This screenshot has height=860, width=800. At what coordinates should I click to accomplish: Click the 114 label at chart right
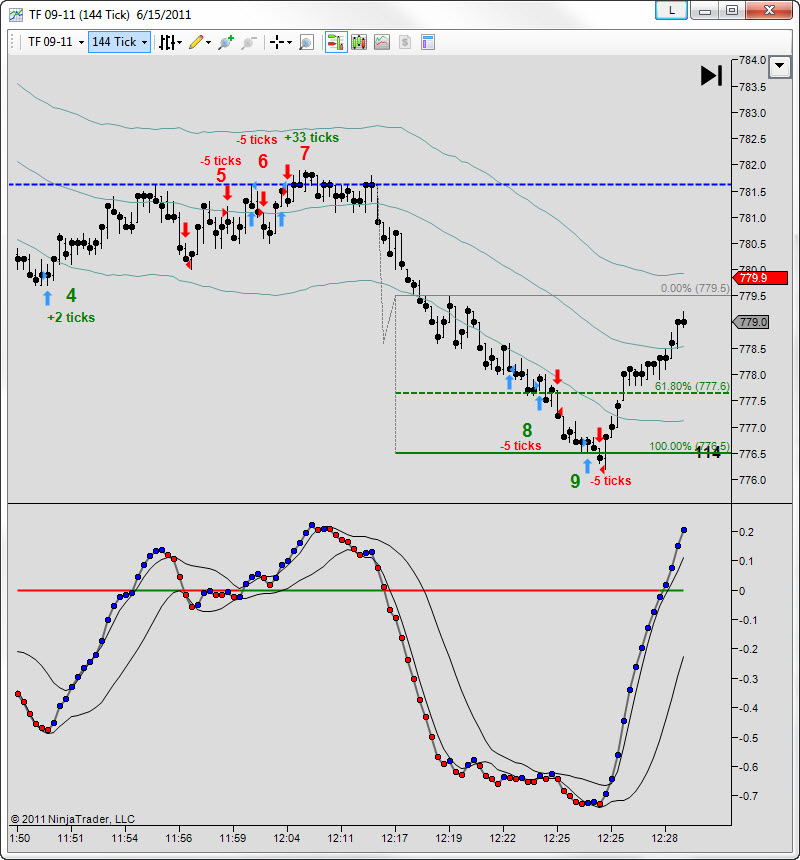coord(708,452)
